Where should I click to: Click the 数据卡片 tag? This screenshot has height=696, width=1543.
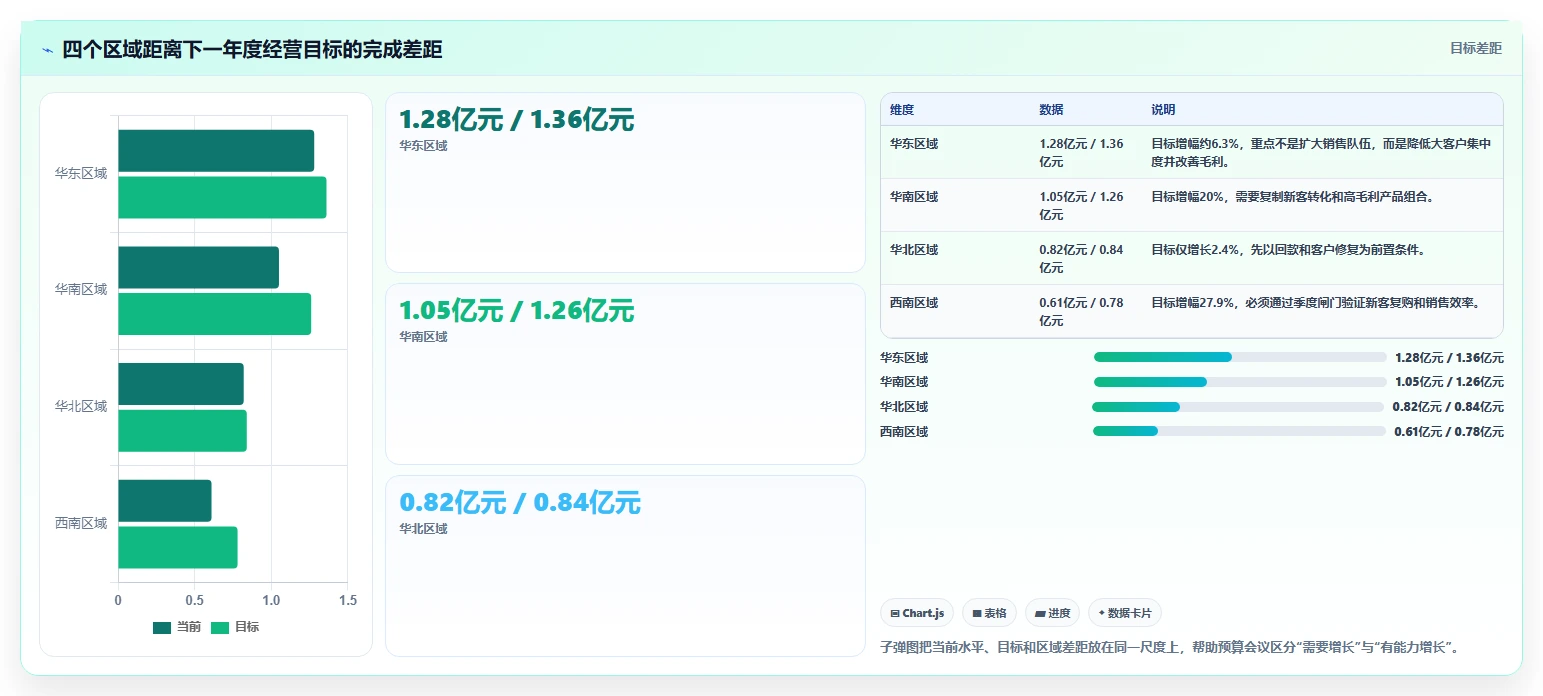click(1125, 613)
